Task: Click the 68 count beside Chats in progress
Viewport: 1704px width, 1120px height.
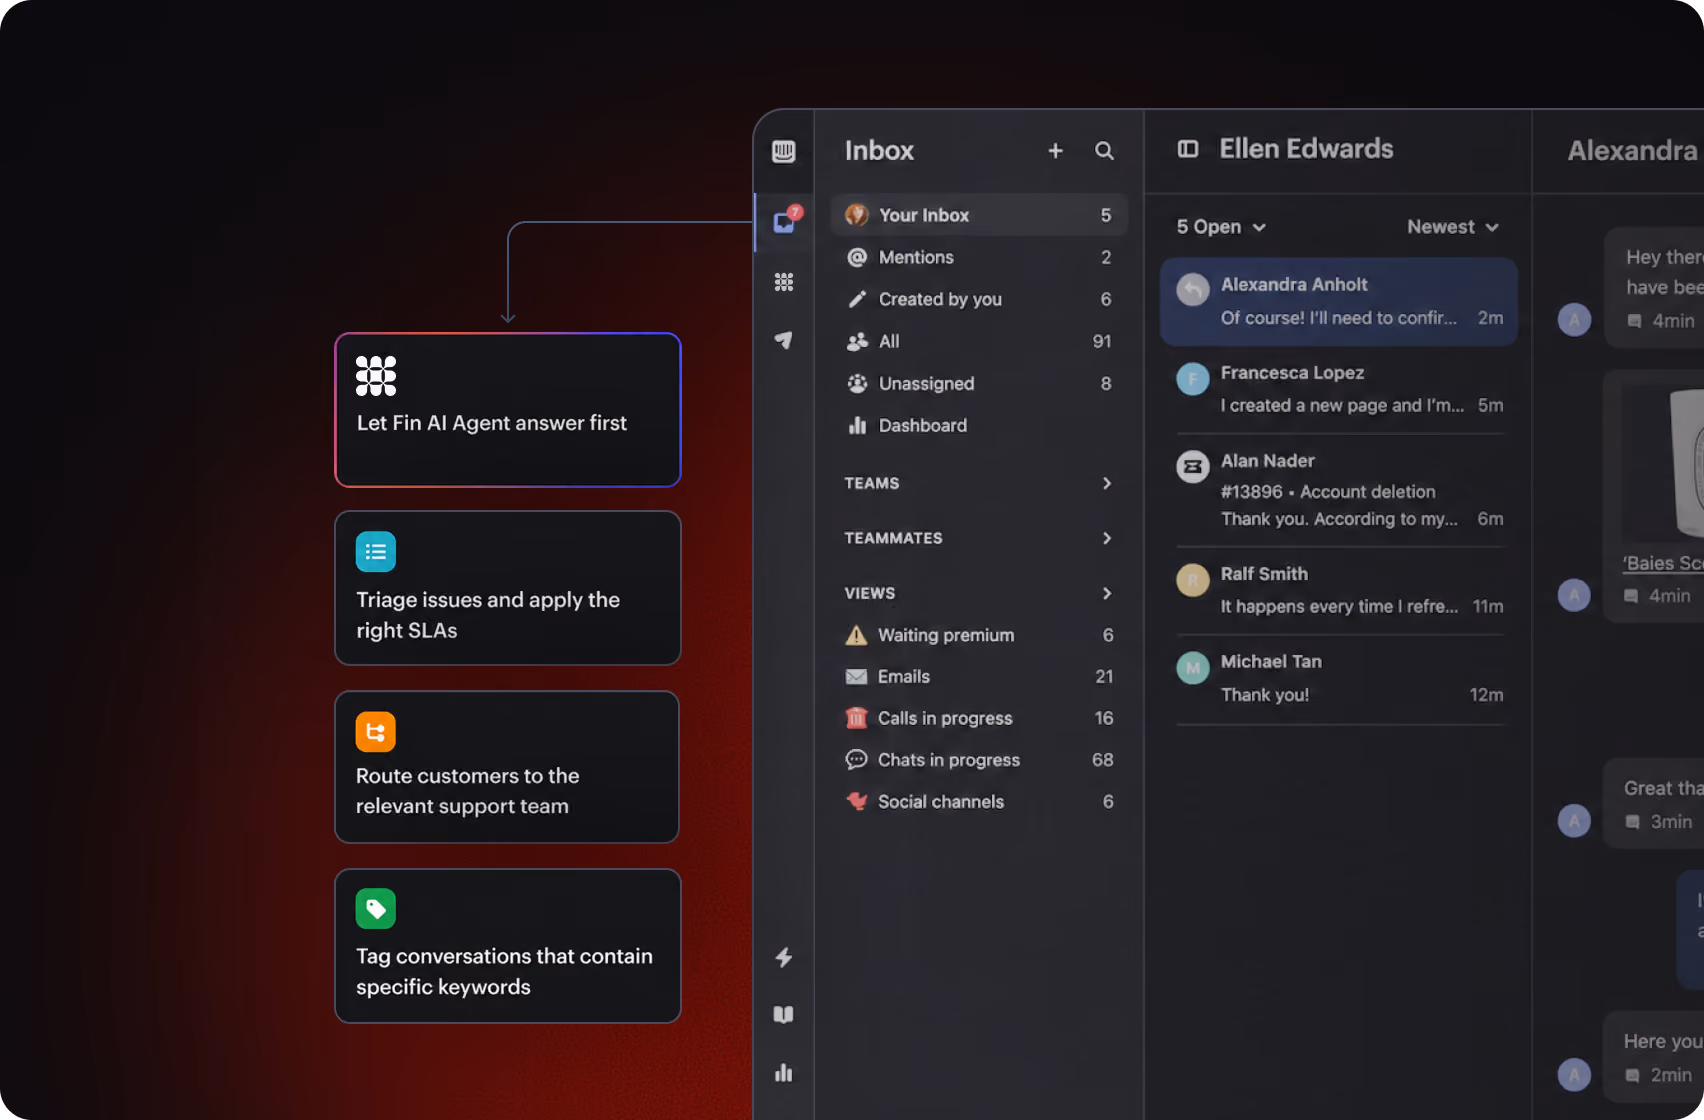Action: coord(1102,760)
